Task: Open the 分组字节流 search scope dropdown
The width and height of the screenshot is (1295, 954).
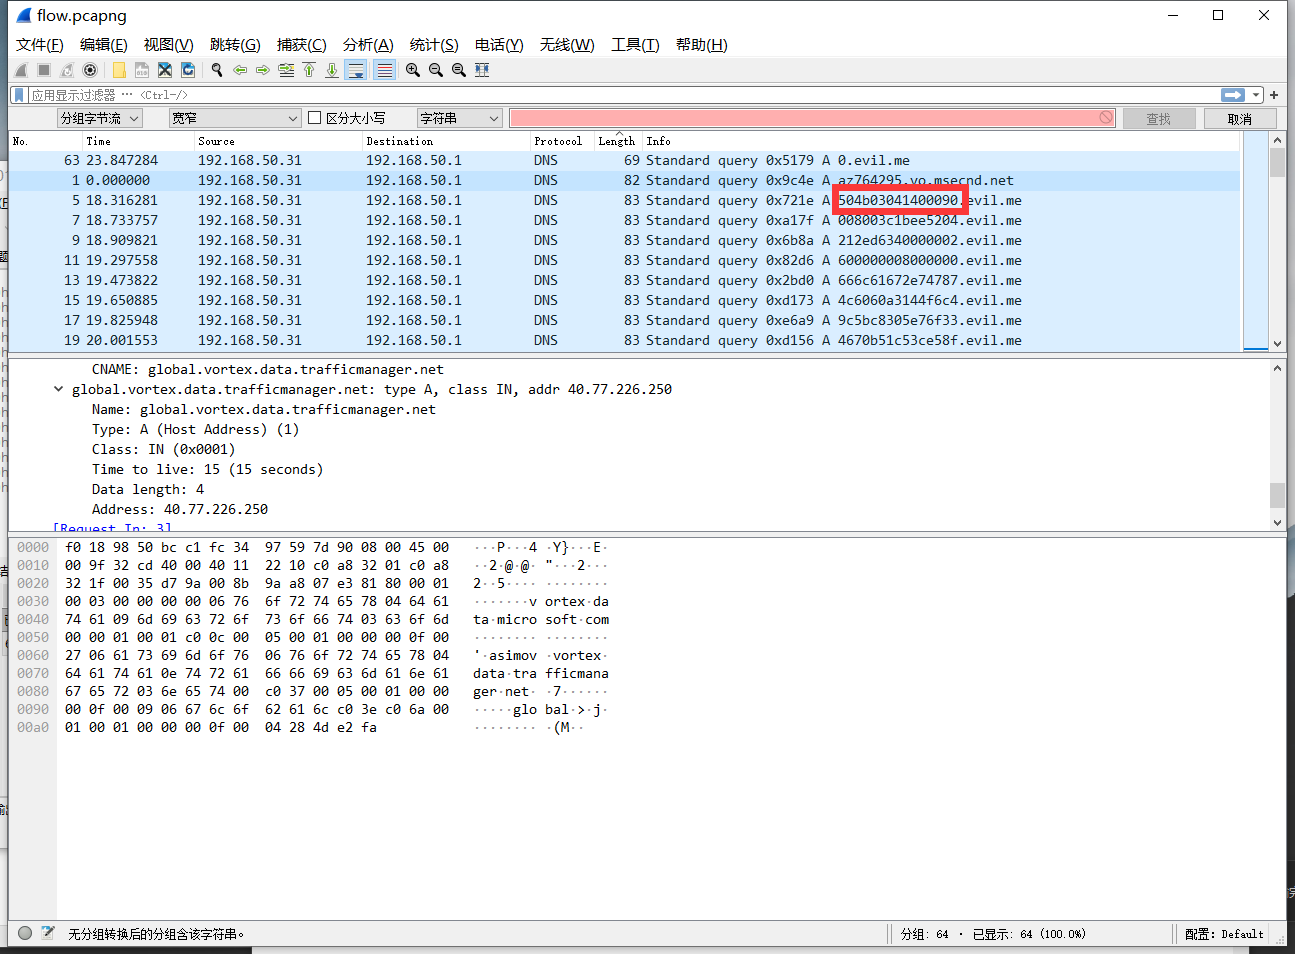Action: tap(99, 118)
